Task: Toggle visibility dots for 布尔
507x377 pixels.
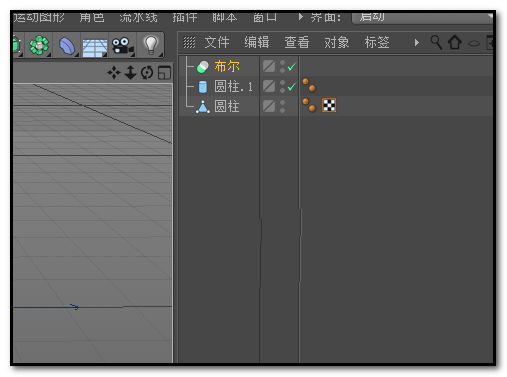Action: pos(282,66)
